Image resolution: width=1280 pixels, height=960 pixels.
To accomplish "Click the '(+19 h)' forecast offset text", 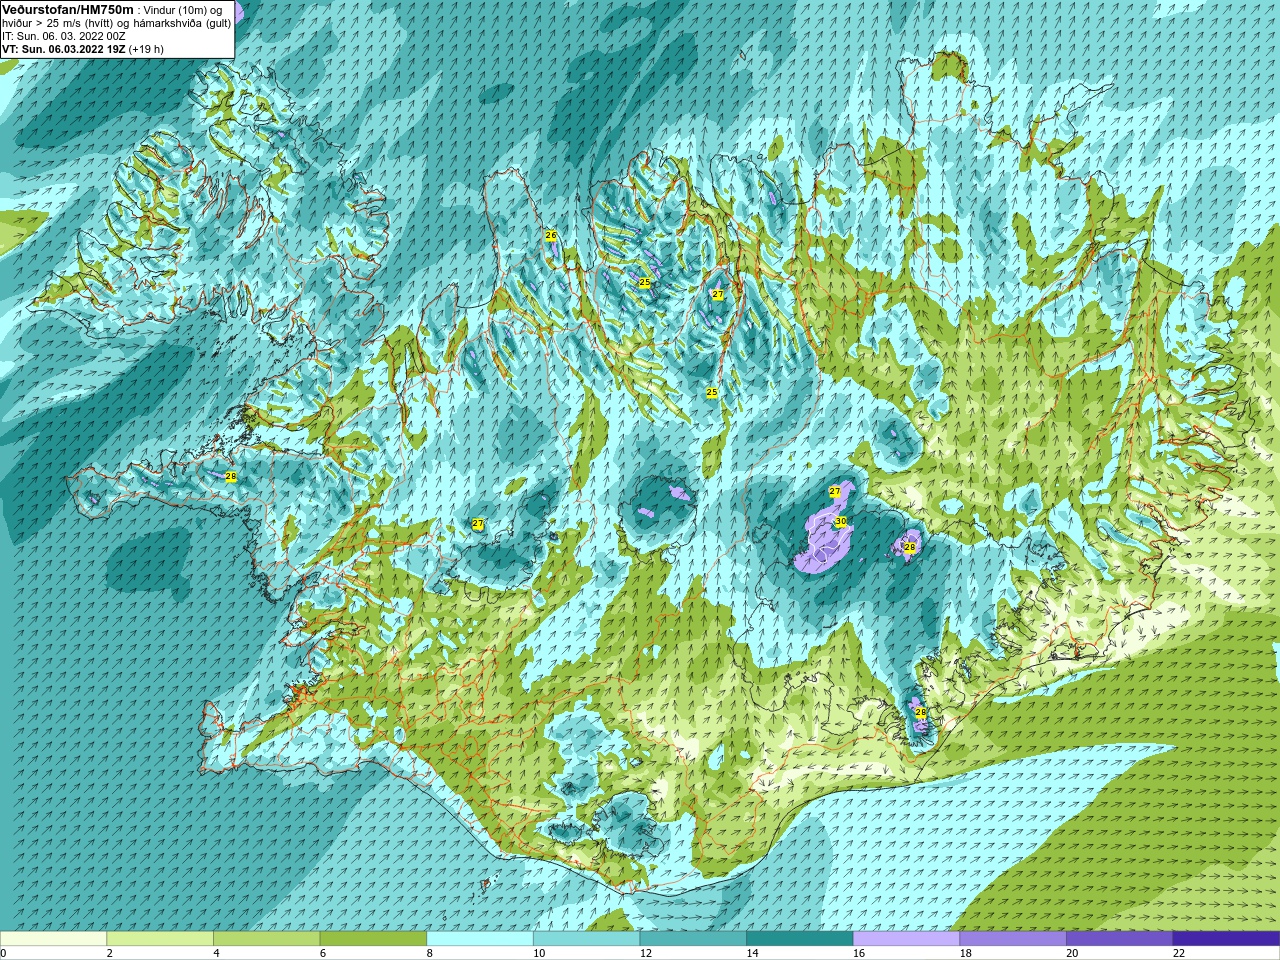I will [x=146, y=49].
